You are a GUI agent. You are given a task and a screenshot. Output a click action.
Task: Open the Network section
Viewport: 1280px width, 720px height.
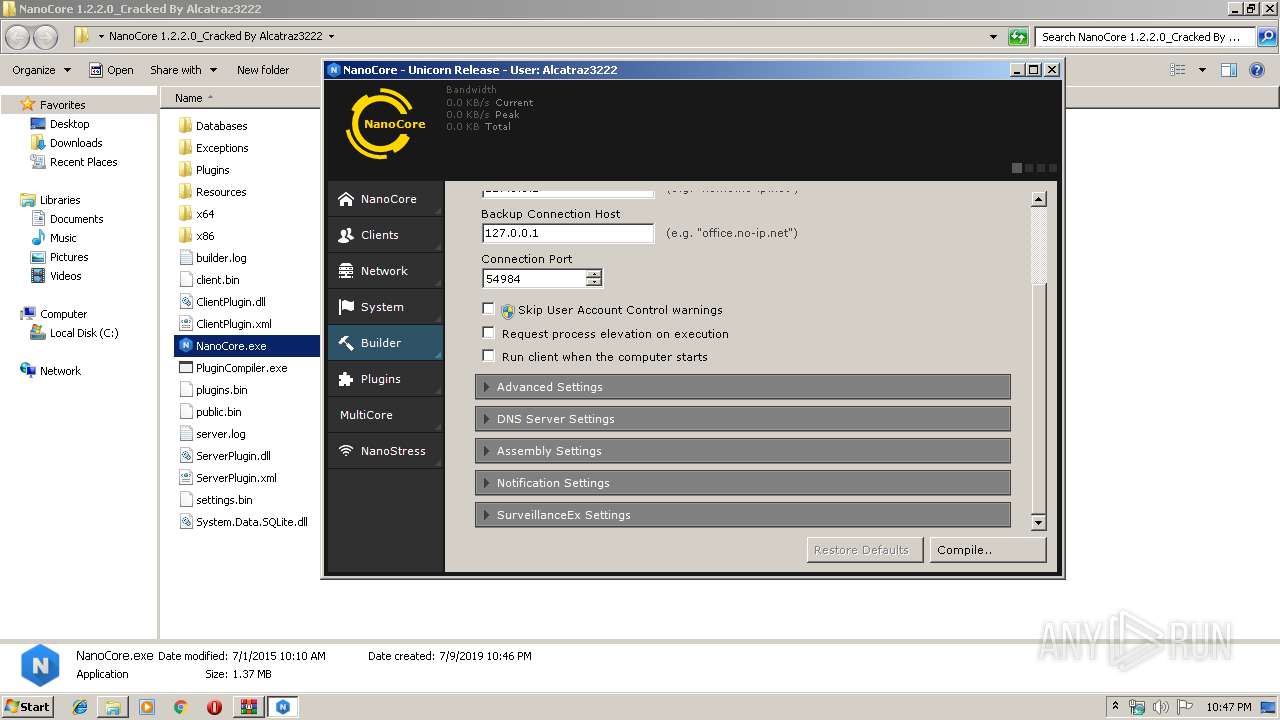click(x=385, y=271)
